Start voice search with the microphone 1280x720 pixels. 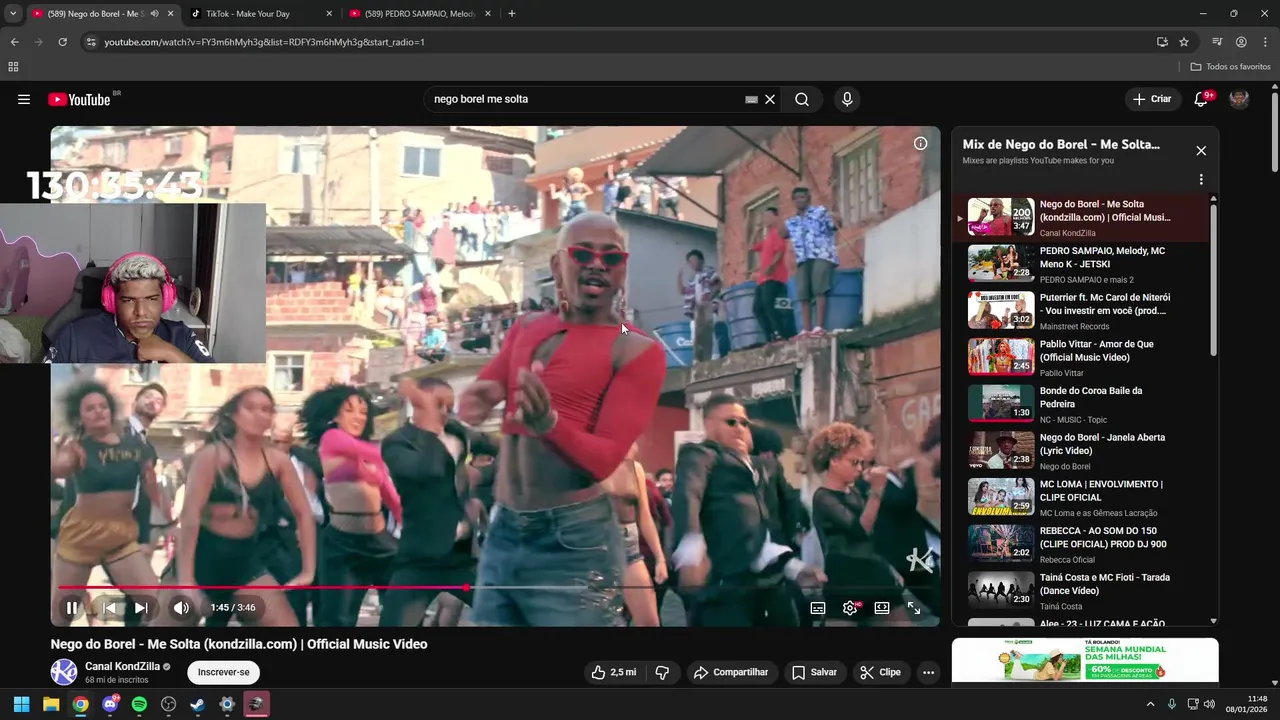click(847, 99)
